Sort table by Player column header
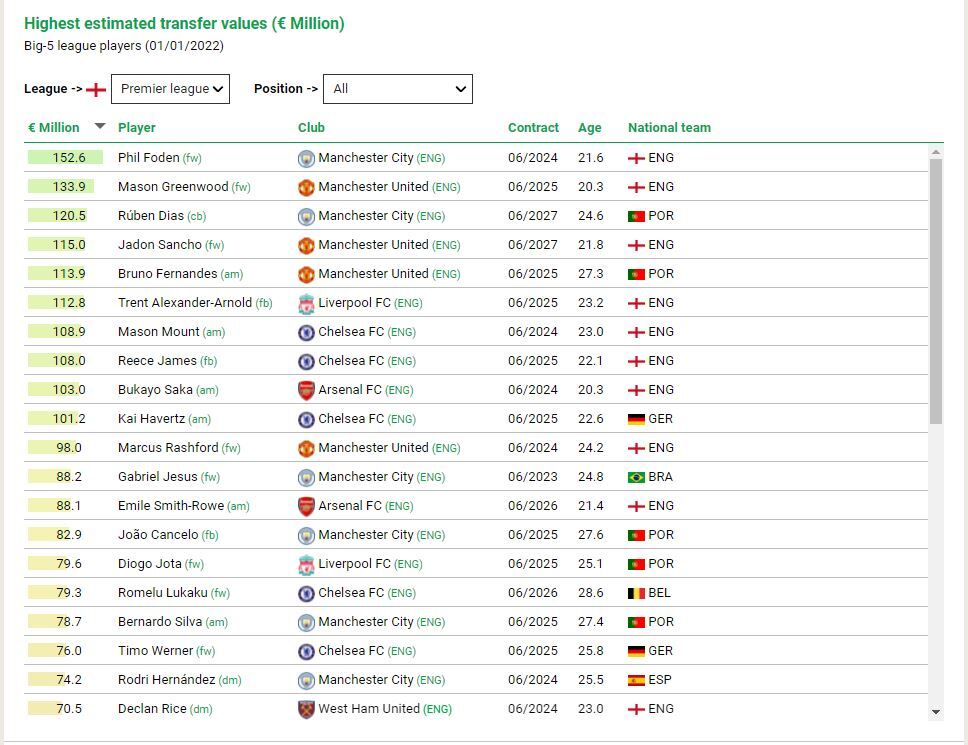 [x=137, y=127]
